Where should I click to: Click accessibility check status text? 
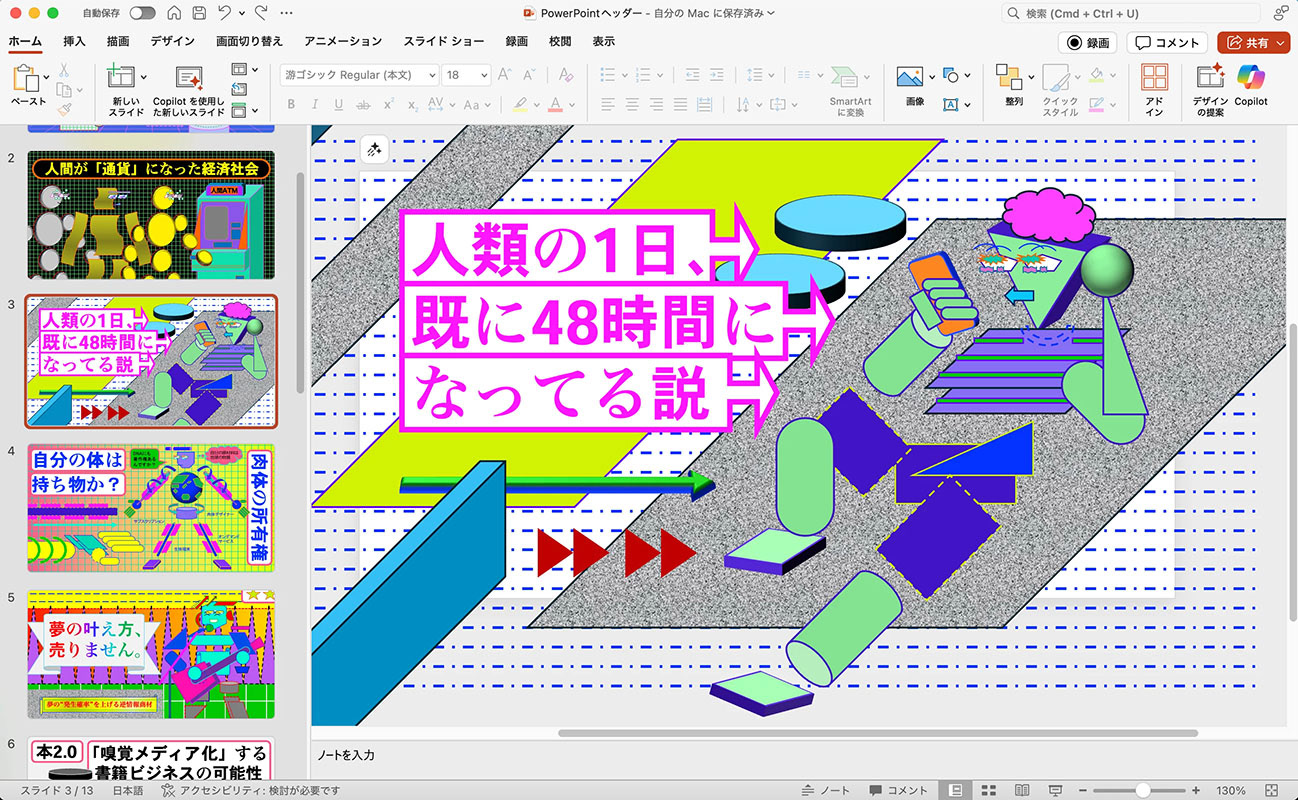[252, 790]
